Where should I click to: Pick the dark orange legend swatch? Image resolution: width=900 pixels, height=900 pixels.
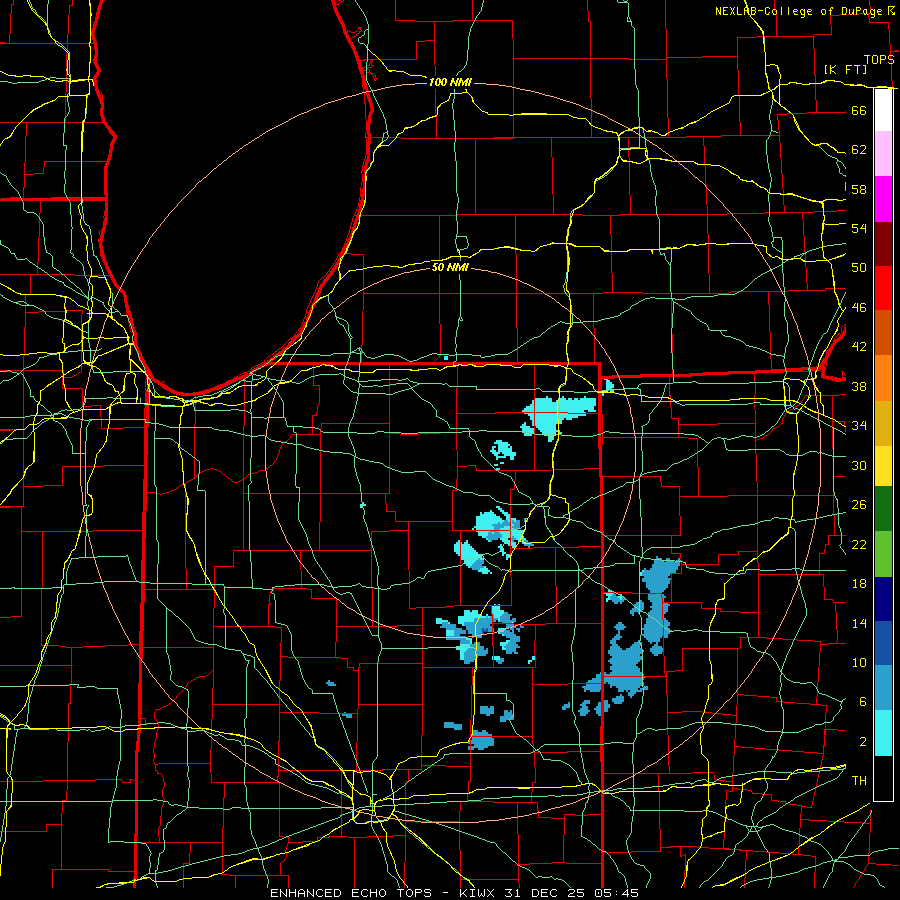[883, 333]
